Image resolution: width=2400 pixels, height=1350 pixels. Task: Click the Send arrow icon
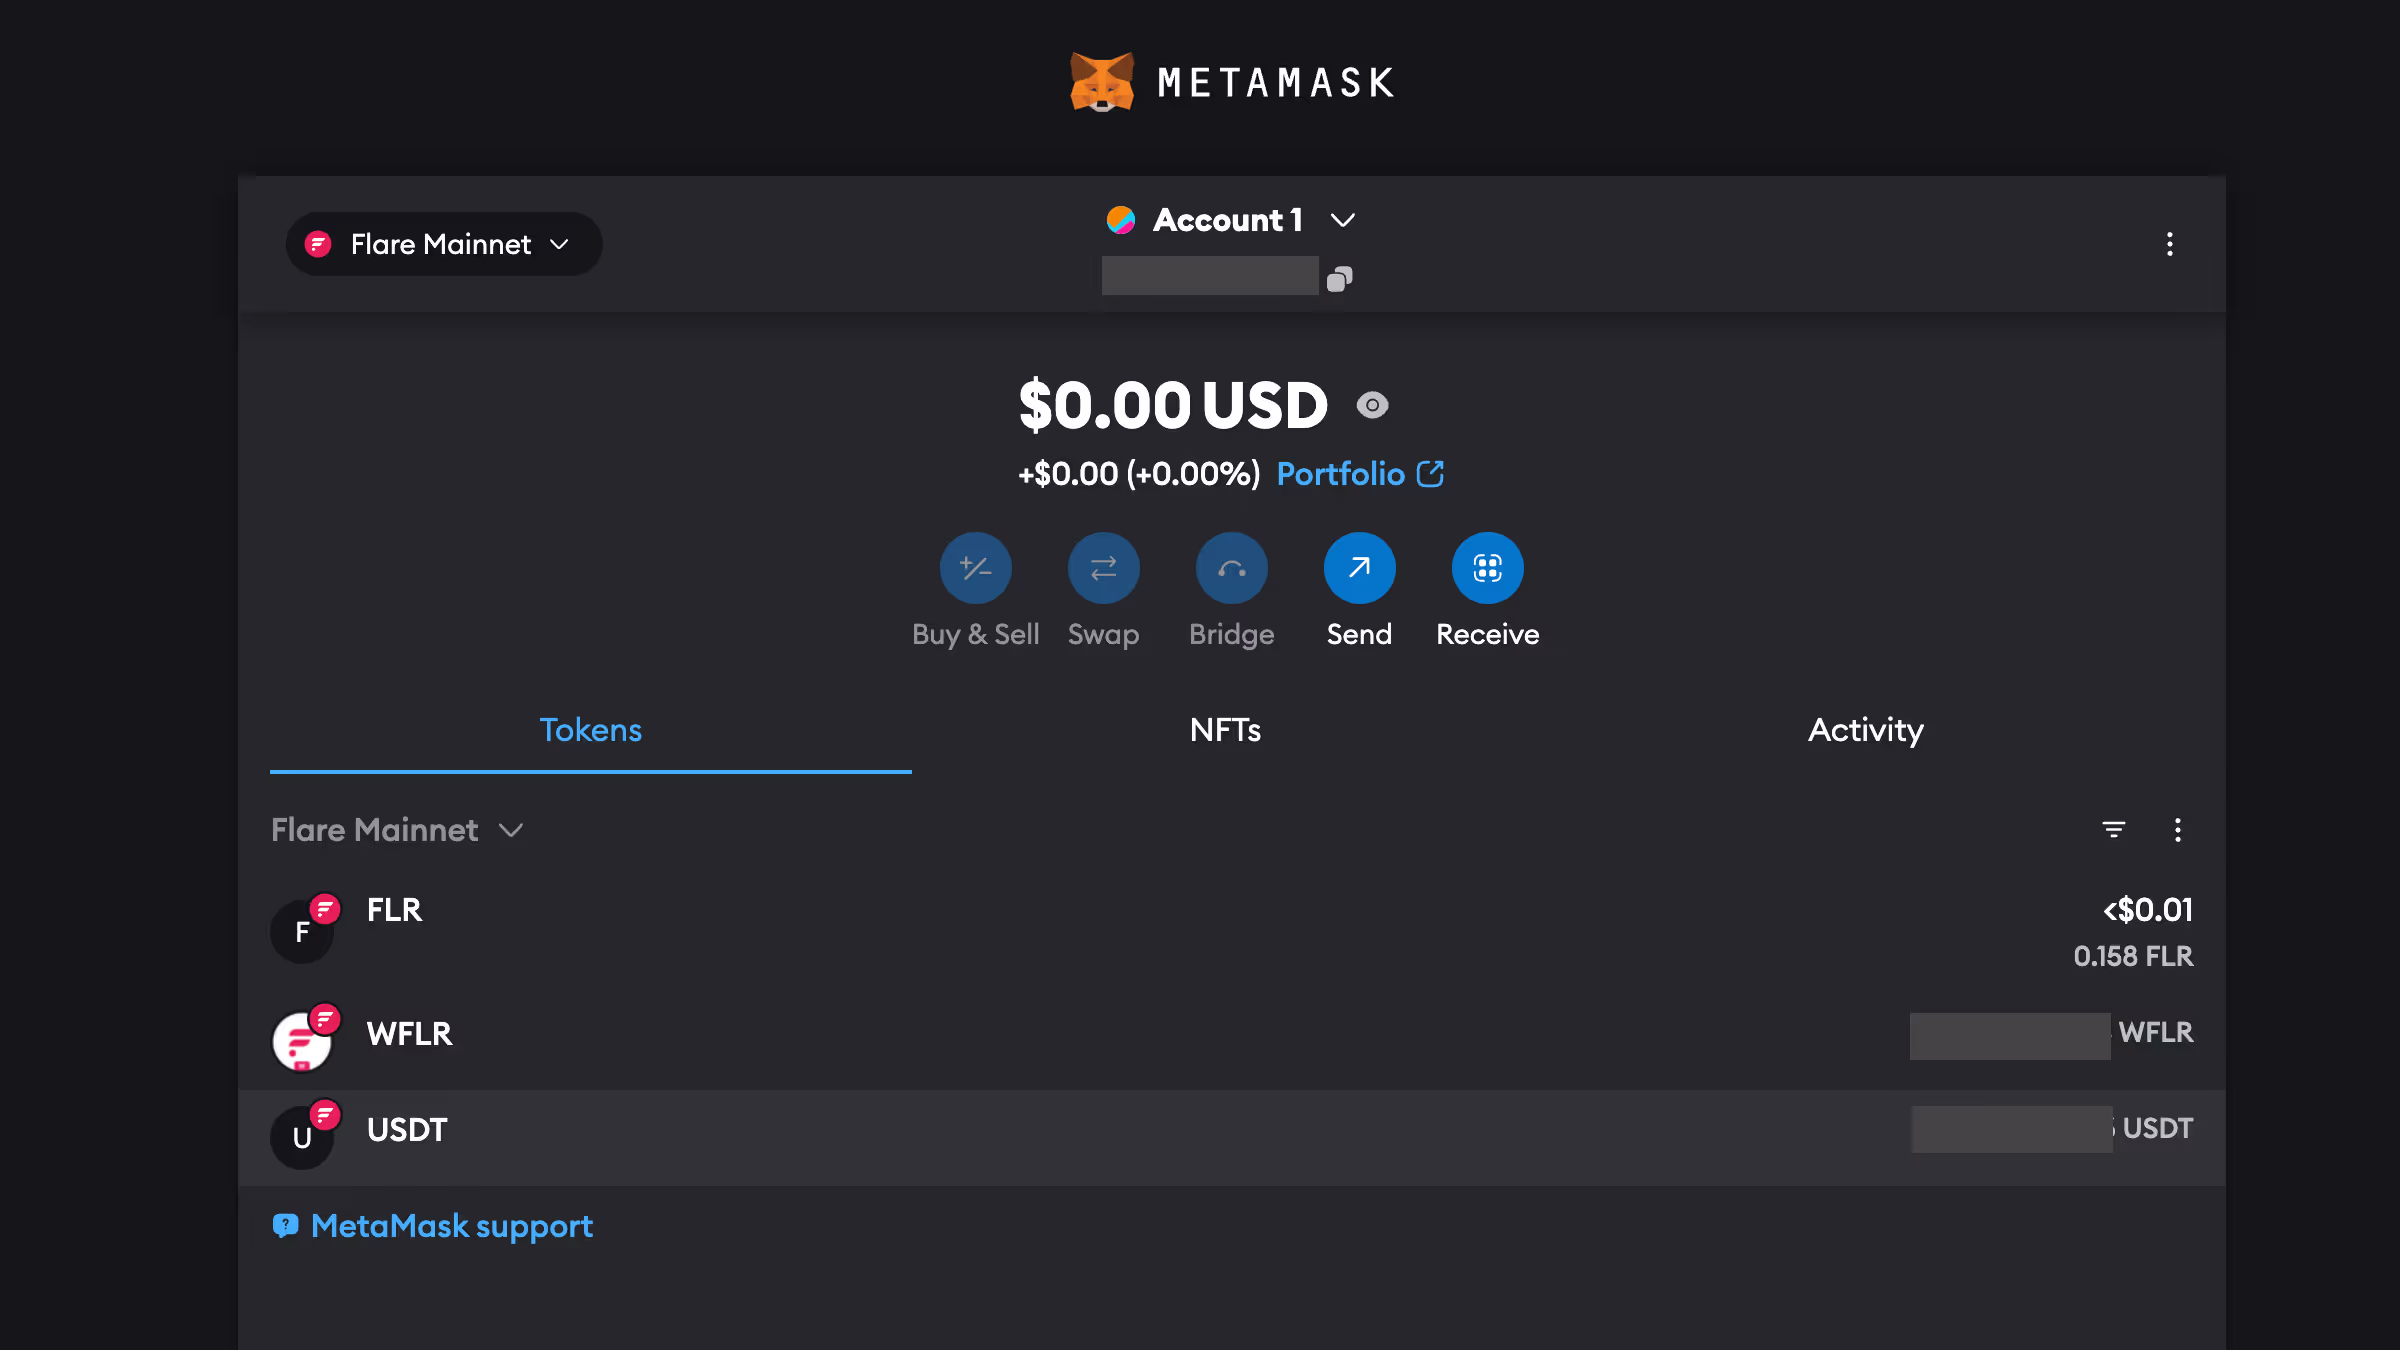pyautogui.click(x=1359, y=568)
